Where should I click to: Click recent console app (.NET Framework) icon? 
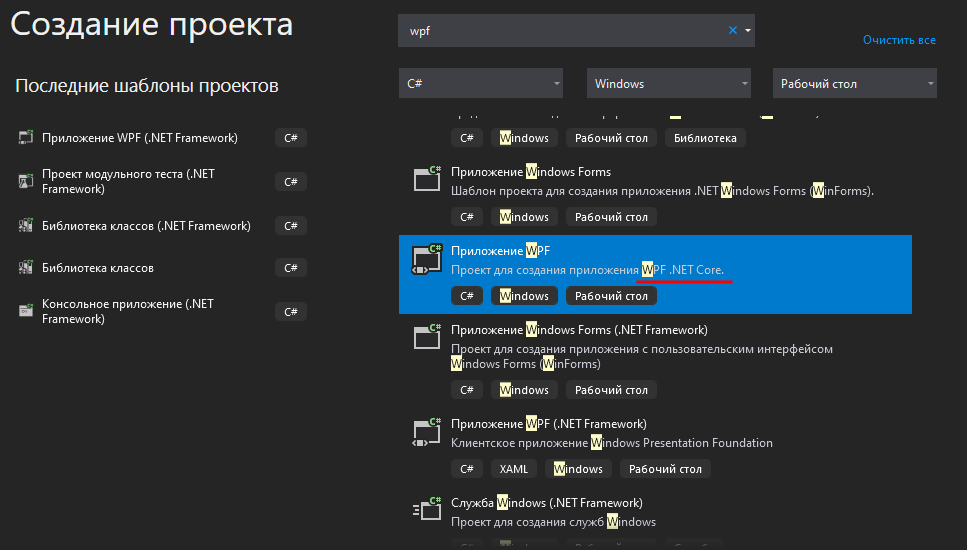(26, 311)
